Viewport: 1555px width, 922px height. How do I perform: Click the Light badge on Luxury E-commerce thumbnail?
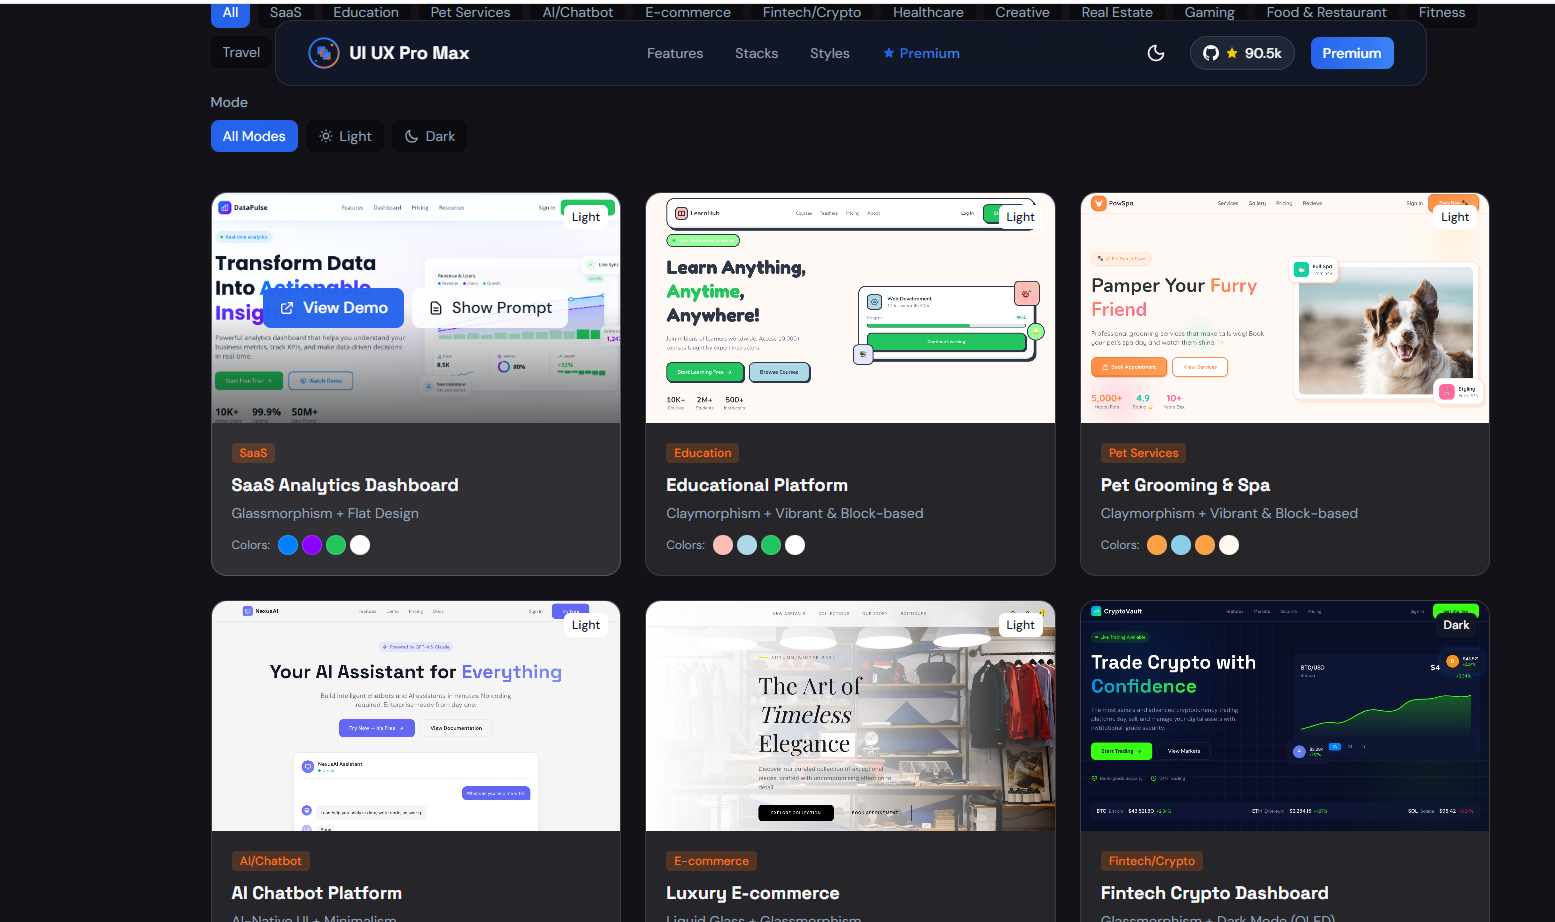point(1020,625)
